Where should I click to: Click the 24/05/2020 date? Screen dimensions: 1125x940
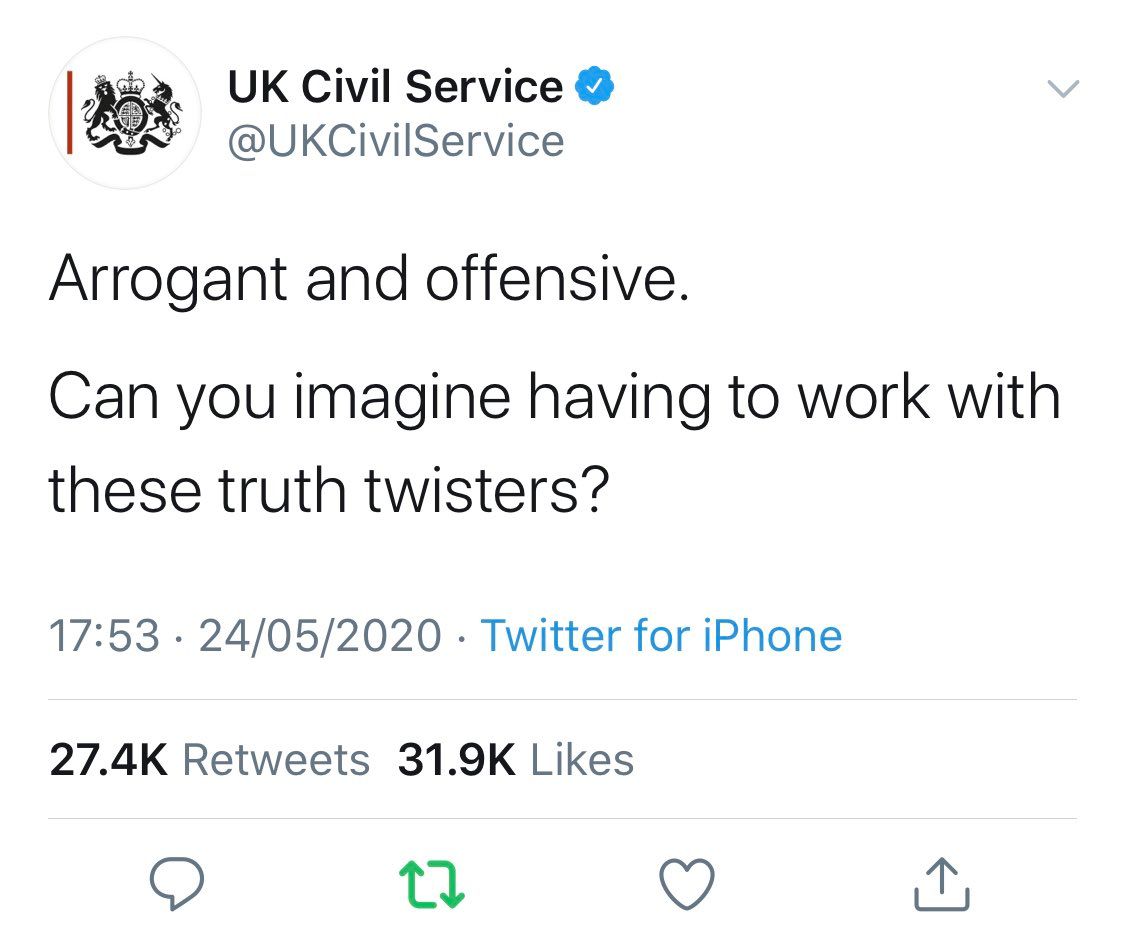point(320,636)
